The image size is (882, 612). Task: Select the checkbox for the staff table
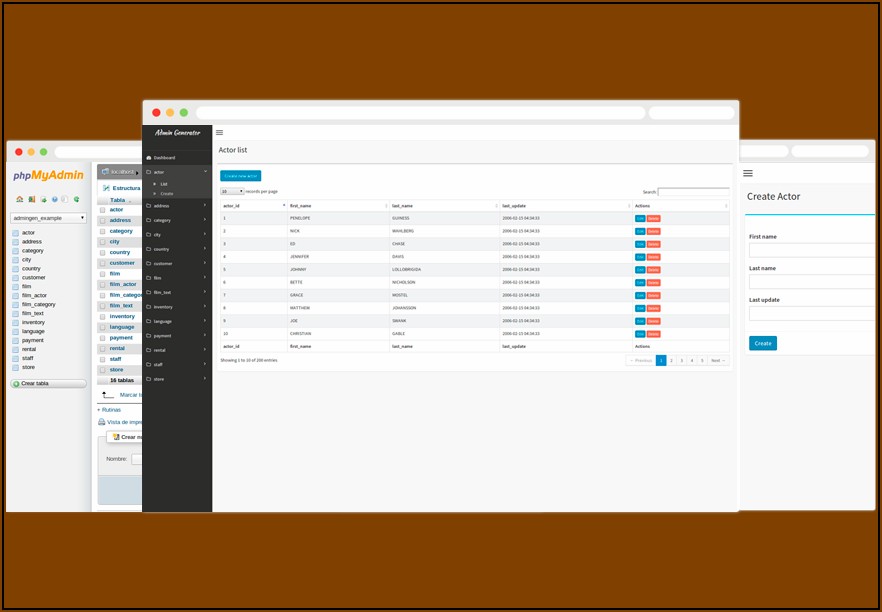coord(102,359)
